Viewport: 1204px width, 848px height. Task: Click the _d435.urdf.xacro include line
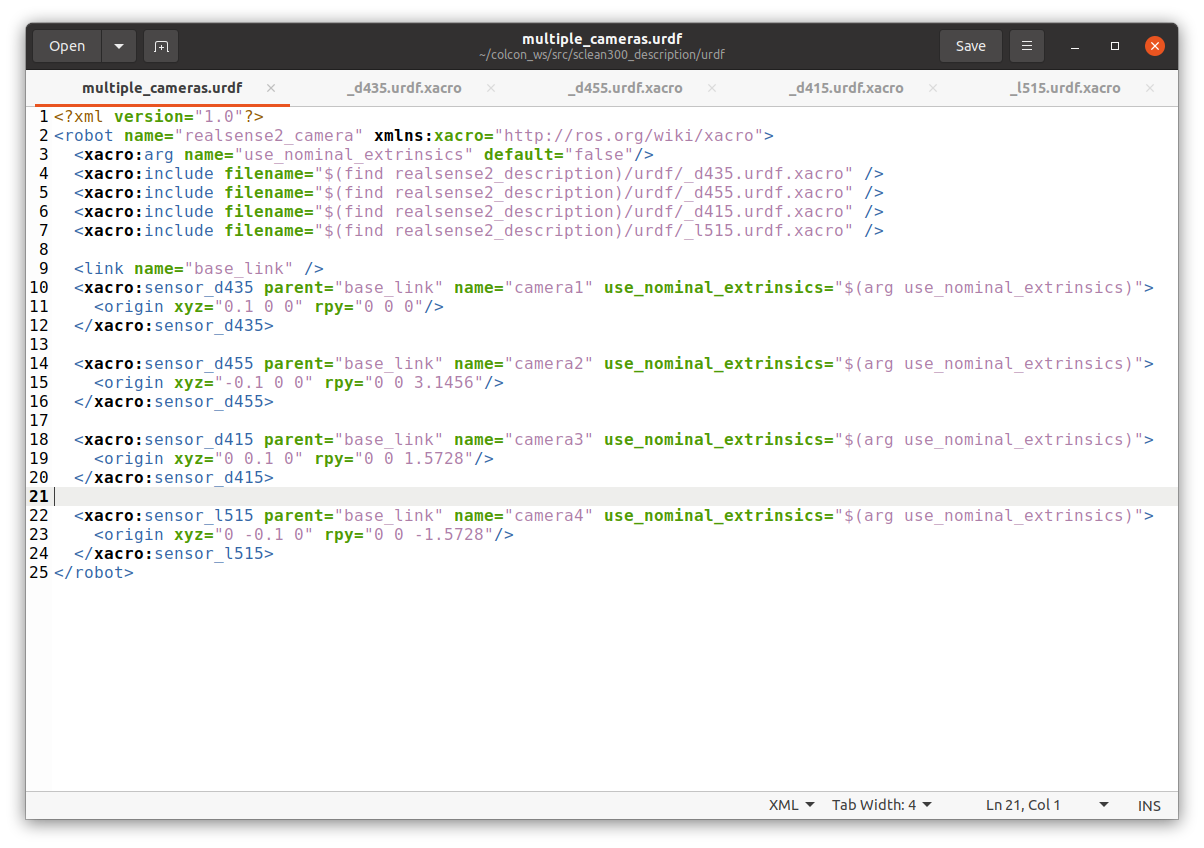tap(478, 173)
